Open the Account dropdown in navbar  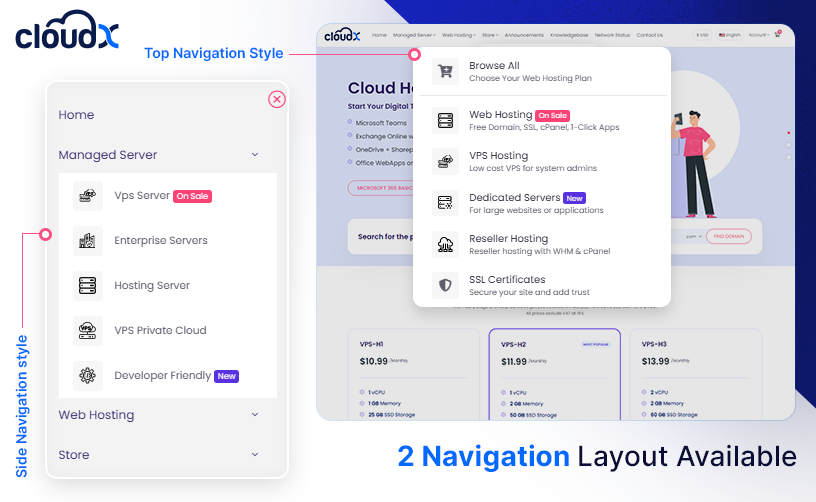click(x=758, y=35)
